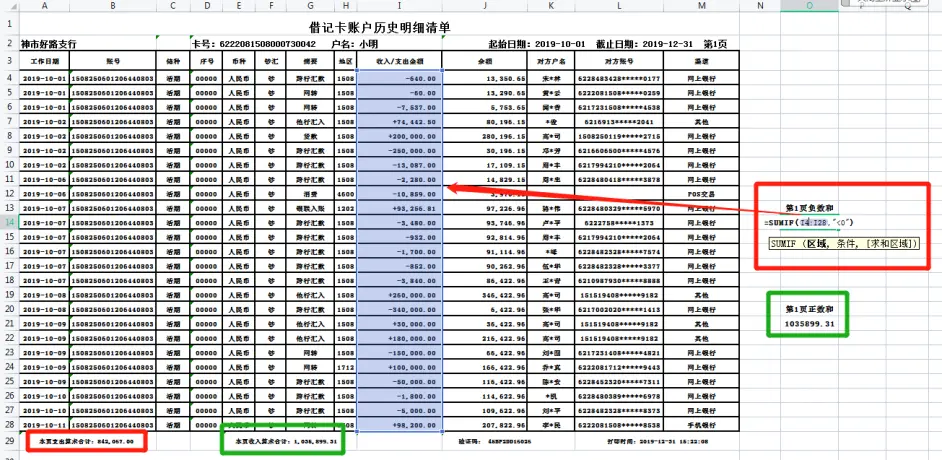Click the 余额 header cell
The width and height of the screenshot is (942, 460).
tap(485, 61)
